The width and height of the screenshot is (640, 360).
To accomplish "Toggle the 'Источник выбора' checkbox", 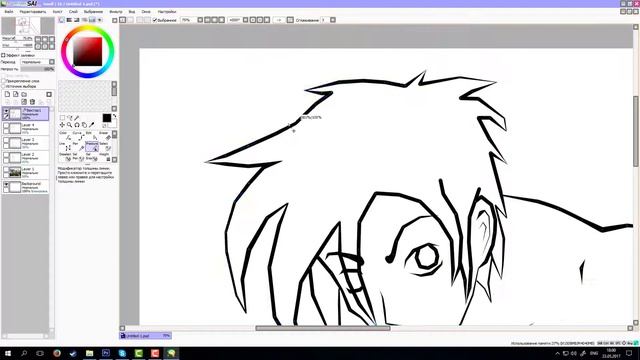I will (3, 87).
